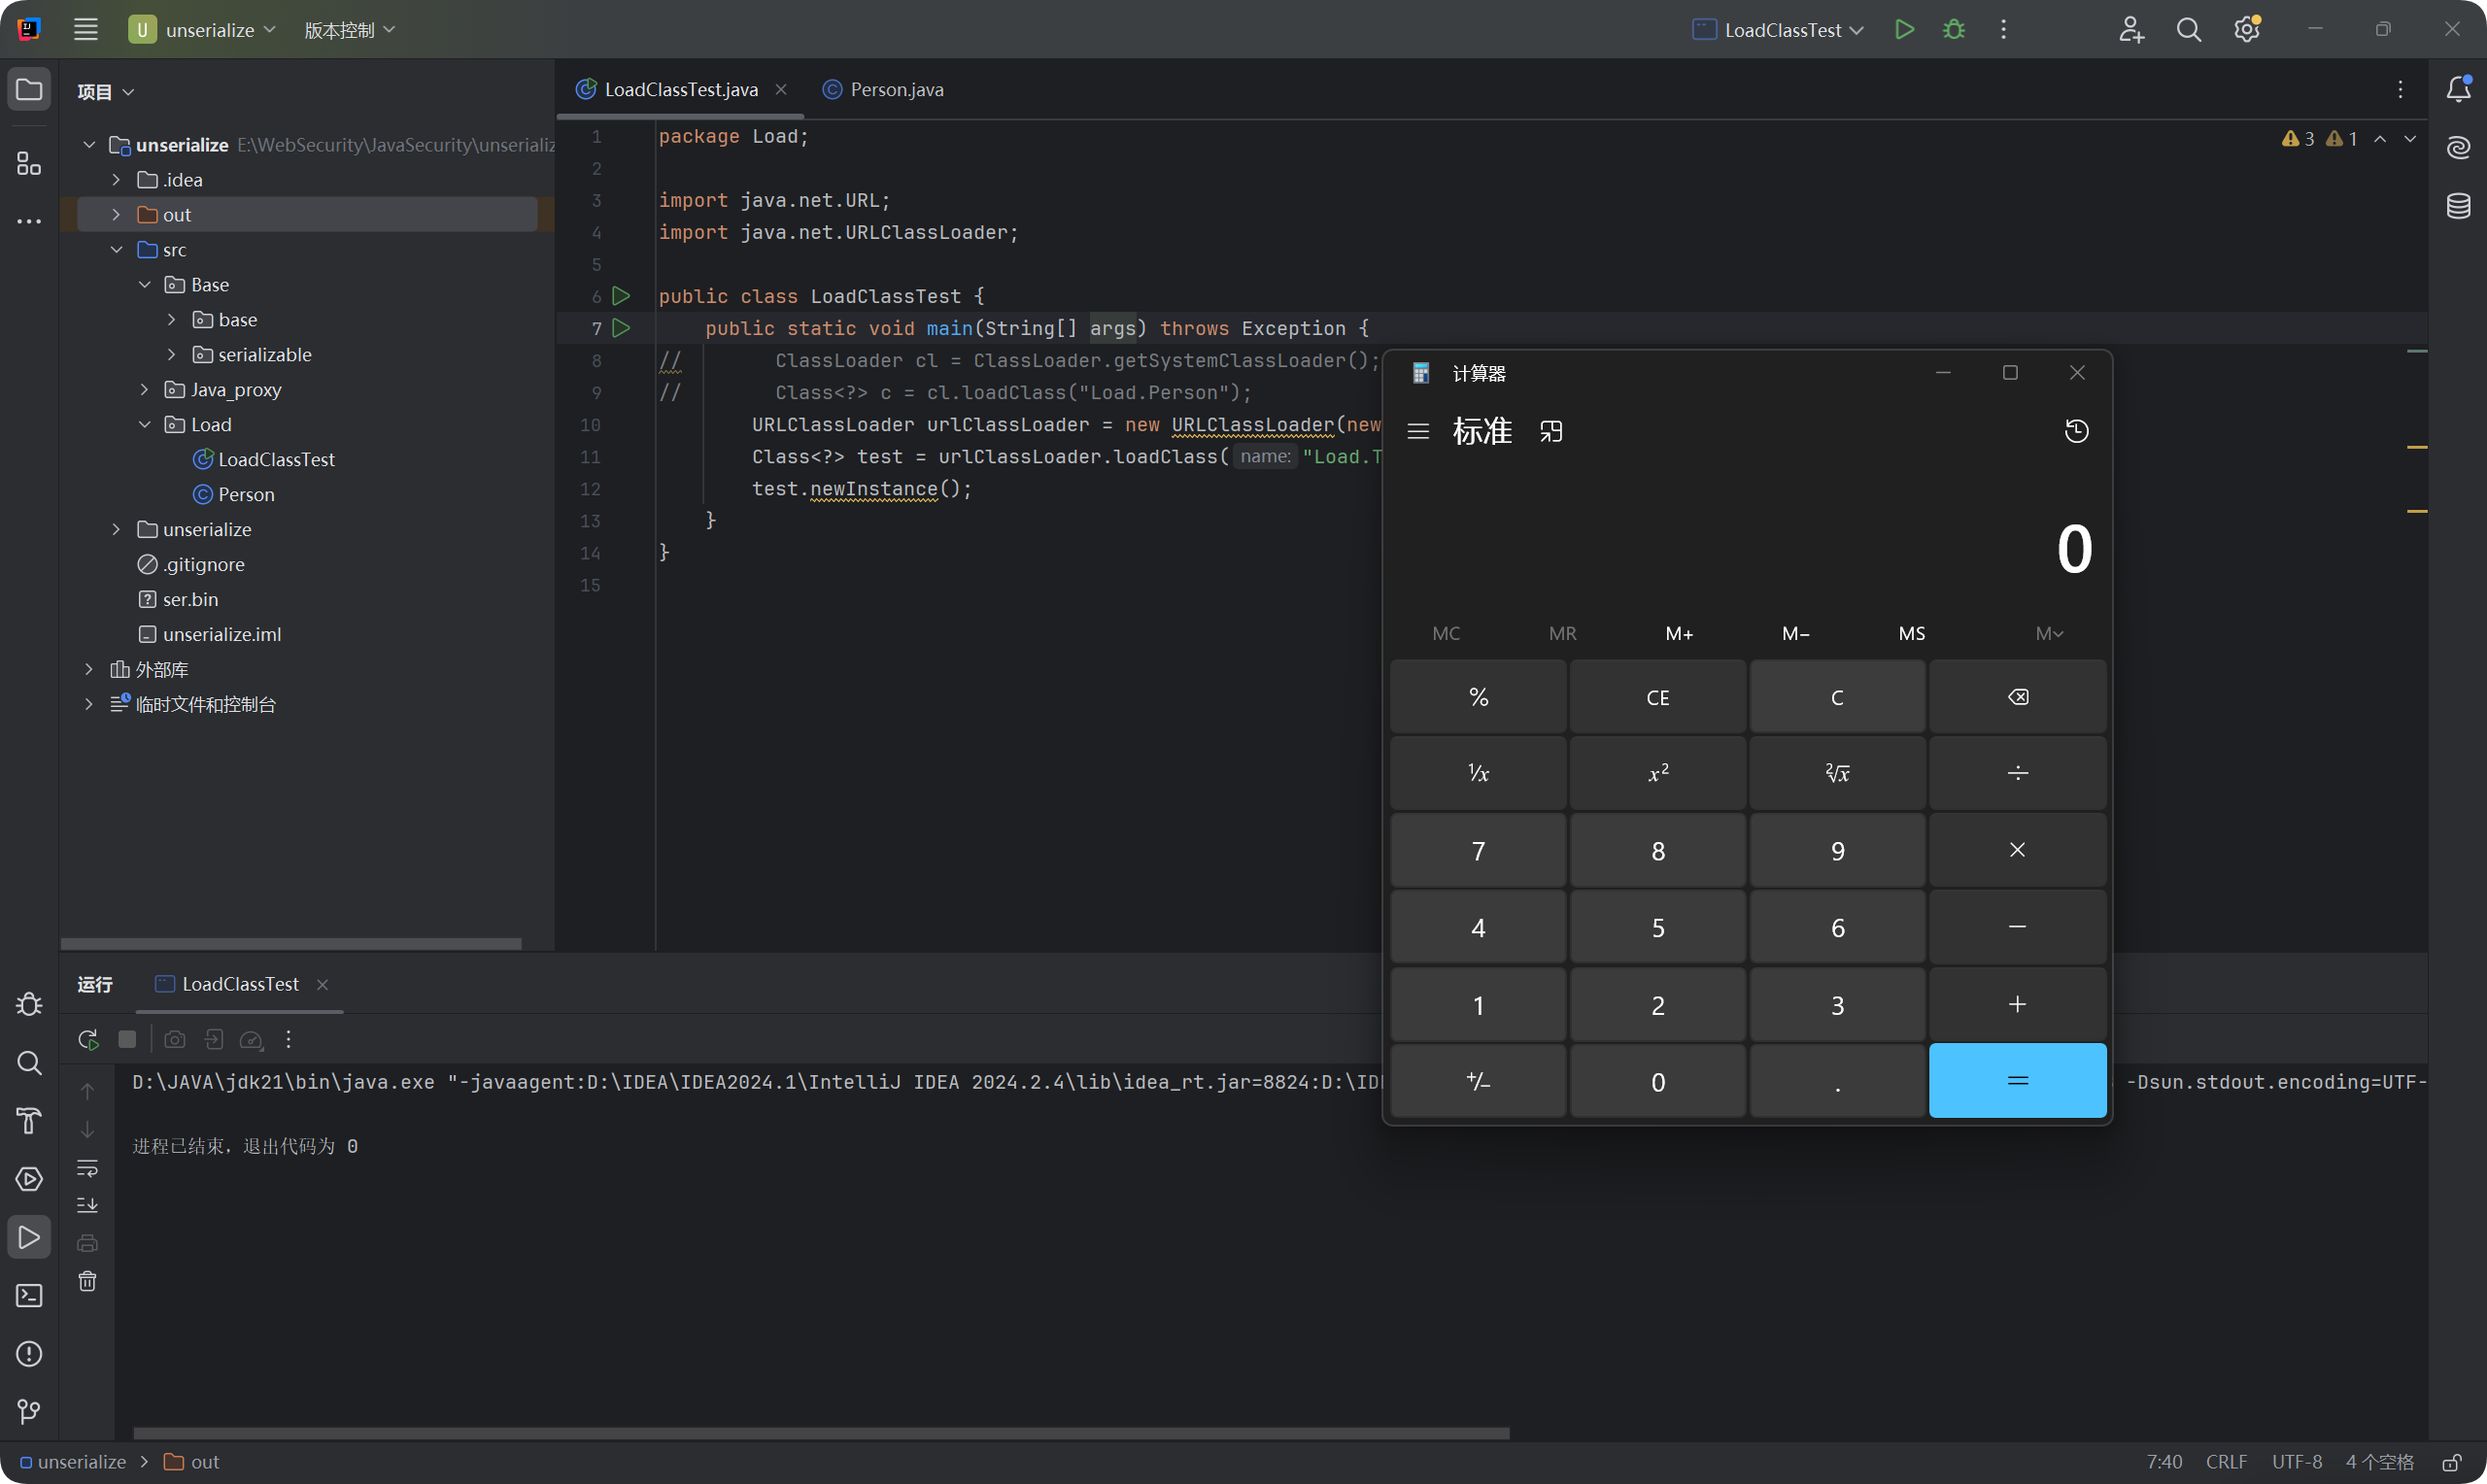Viewport: 2487px width, 1484px height.
Task: Switch to Person.java editor tab
Action: point(883,89)
